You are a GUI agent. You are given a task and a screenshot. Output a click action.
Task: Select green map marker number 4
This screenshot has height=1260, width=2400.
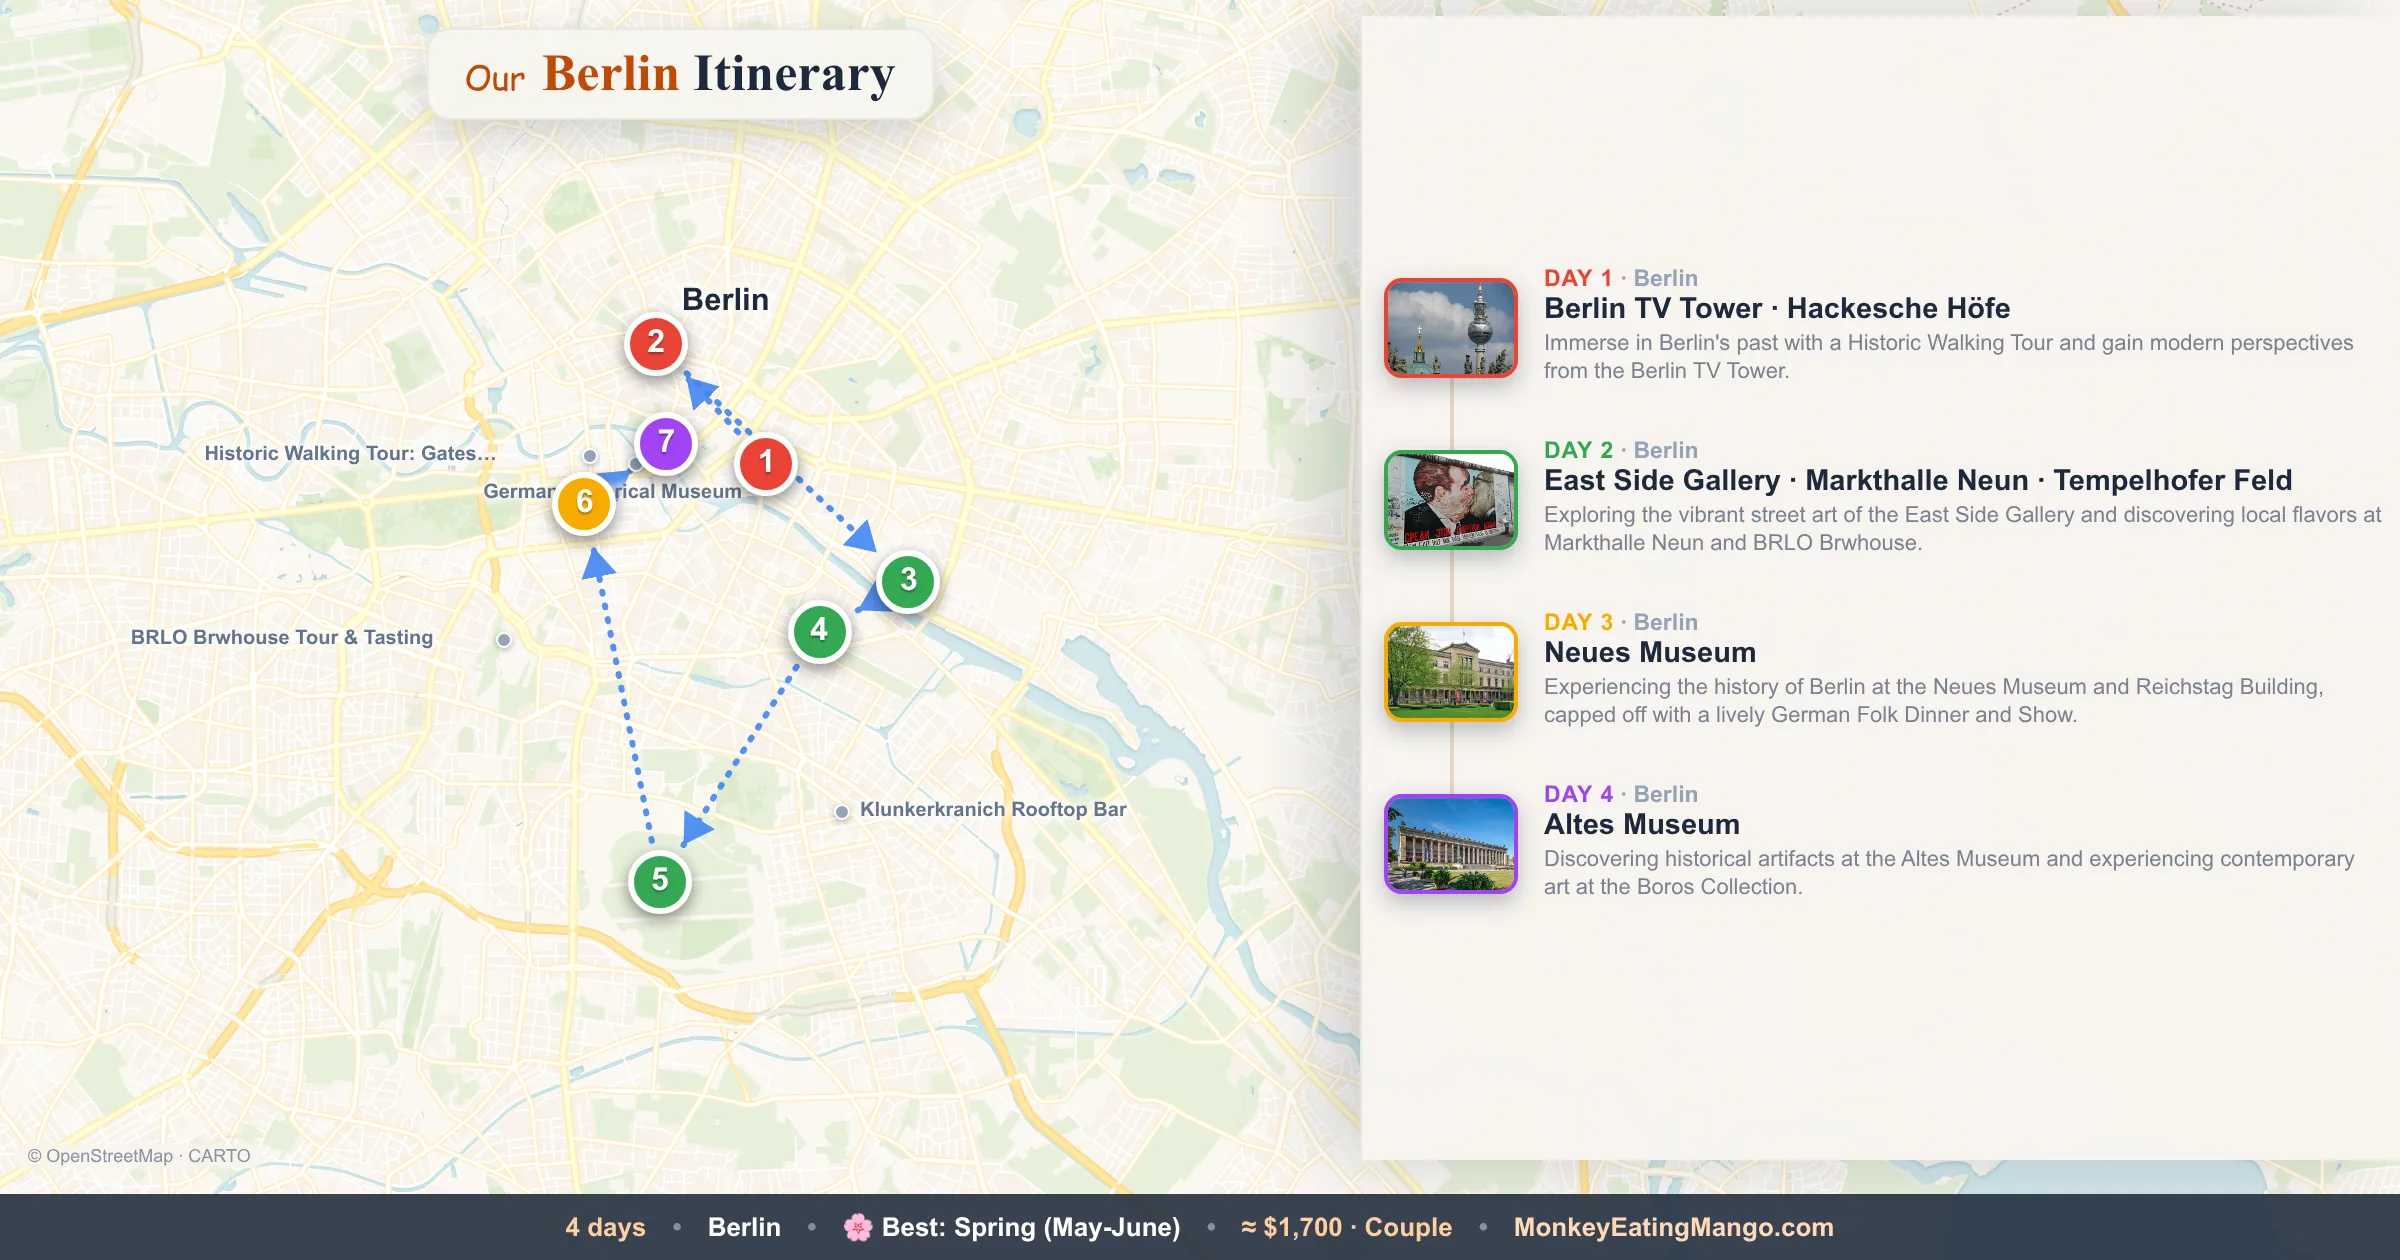820,631
